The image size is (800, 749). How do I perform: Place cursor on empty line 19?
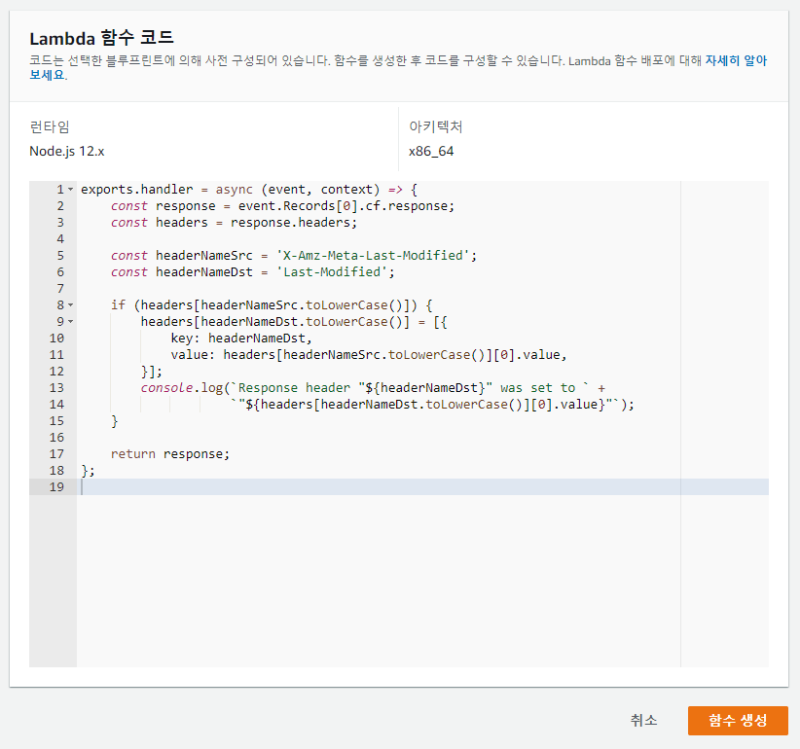tap(400, 487)
